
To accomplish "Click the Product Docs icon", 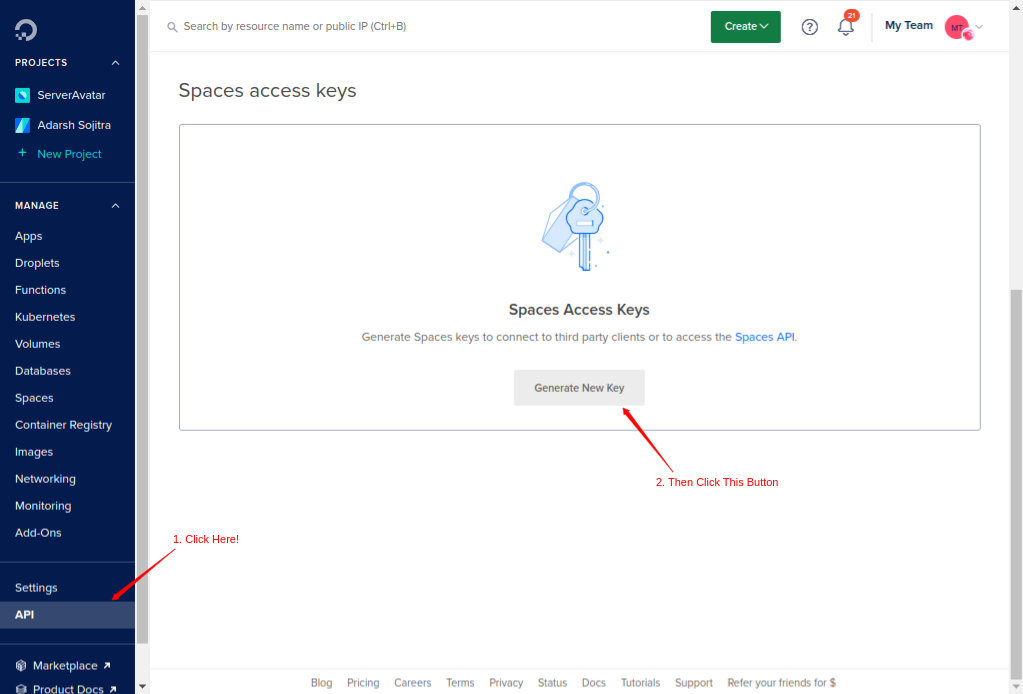I will (21, 688).
